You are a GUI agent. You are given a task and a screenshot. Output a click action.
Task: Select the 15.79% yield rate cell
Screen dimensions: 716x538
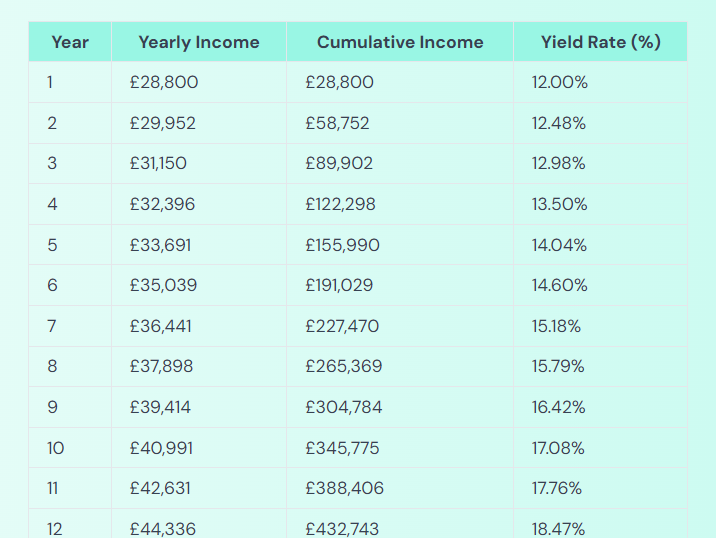point(559,366)
